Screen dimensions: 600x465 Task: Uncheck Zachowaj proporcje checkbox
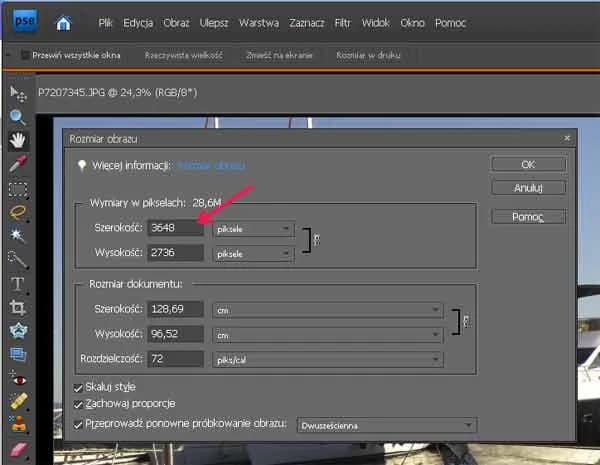[79, 405]
